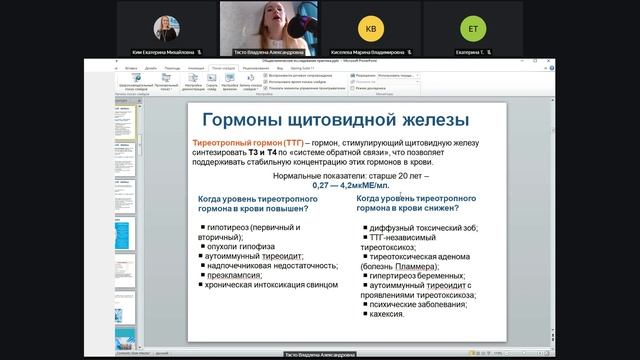
Task: Switch to Slide Sorter view in status bar
Action: [x=478, y=353]
